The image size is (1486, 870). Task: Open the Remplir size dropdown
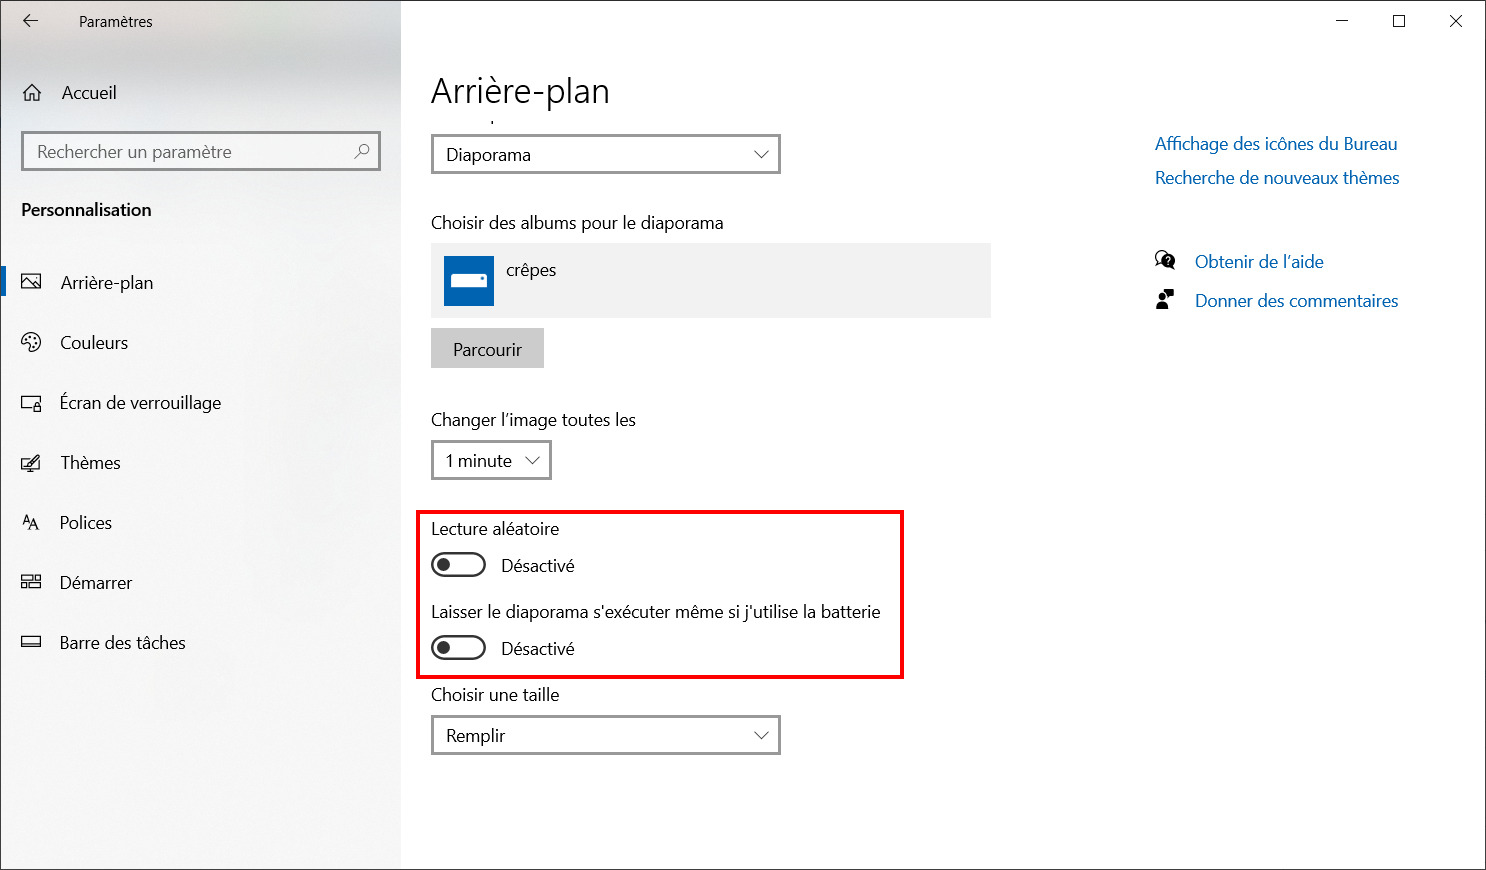point(606,736)
